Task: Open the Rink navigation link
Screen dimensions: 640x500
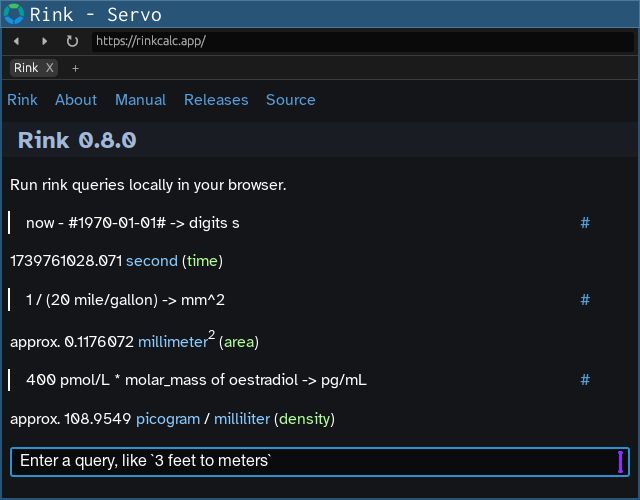Action: pyautogui.click(x=22, y=100)
